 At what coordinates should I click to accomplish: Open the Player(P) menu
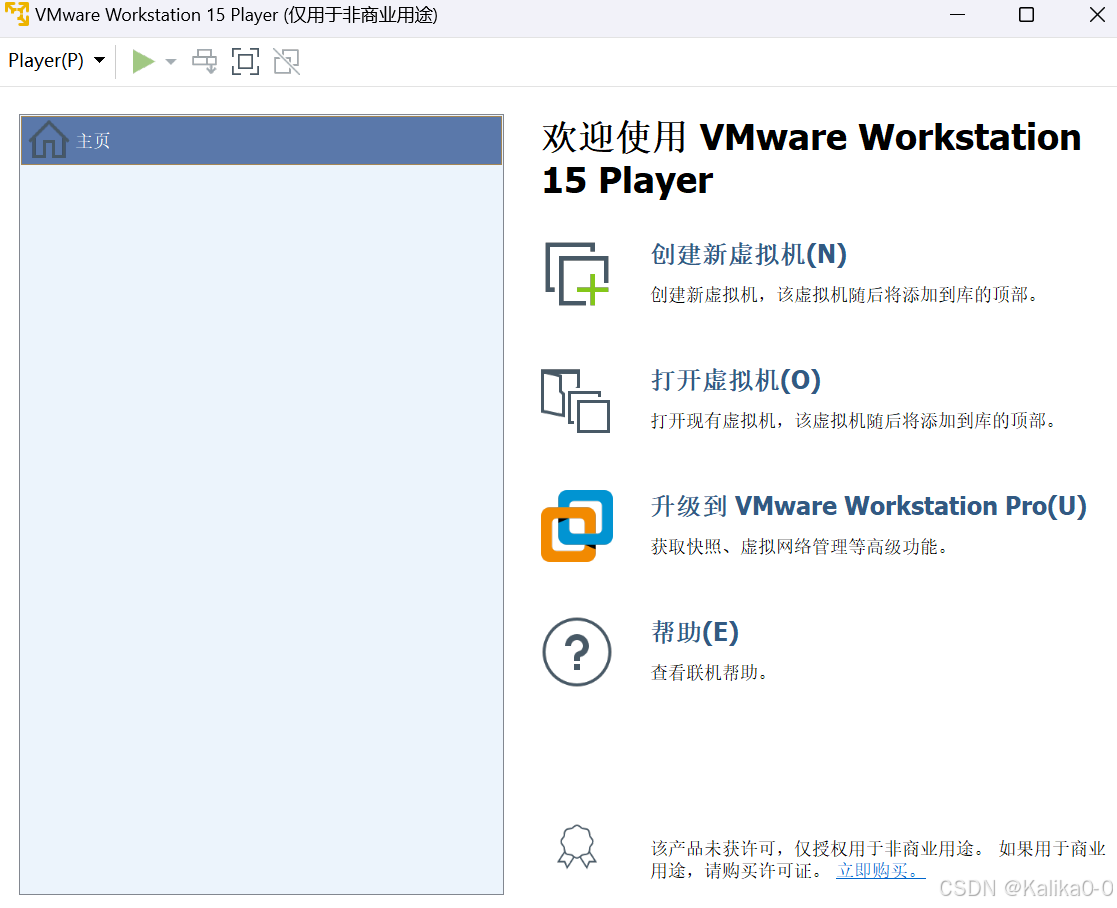click(x=57, y=61)
